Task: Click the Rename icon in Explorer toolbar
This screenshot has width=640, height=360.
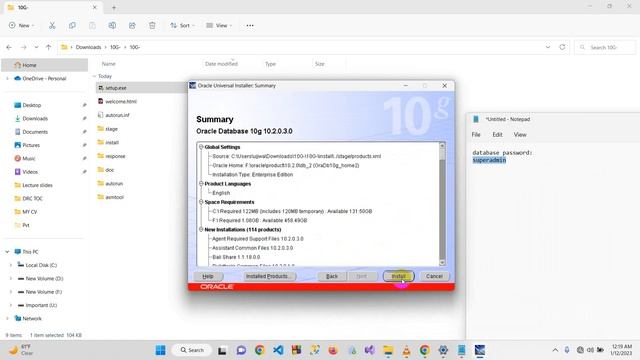Action: [x=112, y=25]
